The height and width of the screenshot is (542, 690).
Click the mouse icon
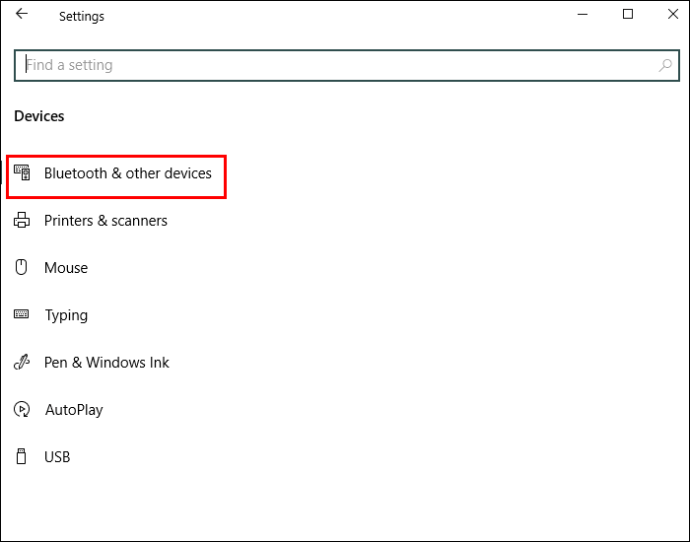pos(22,268)
